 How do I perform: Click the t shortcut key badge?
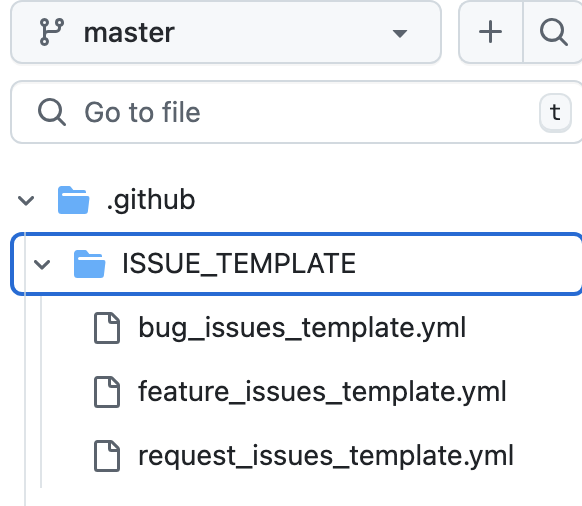tap(555, 112)
